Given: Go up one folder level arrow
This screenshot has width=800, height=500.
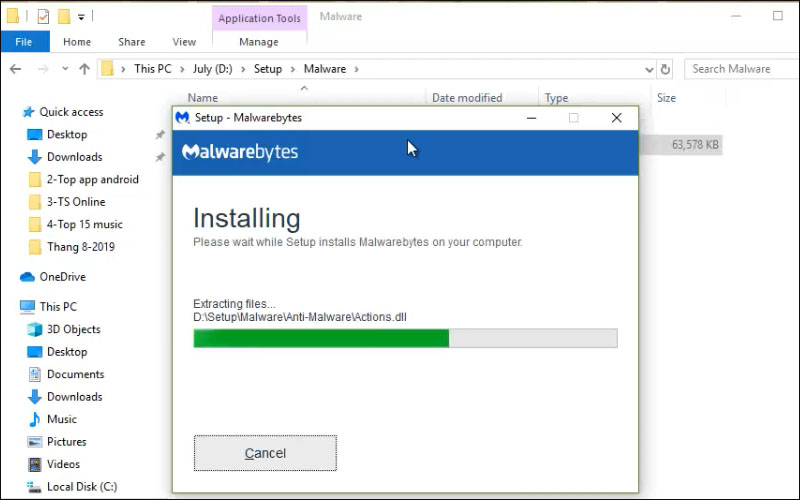Looking at the screenshot, I should [x=85, y=69].
